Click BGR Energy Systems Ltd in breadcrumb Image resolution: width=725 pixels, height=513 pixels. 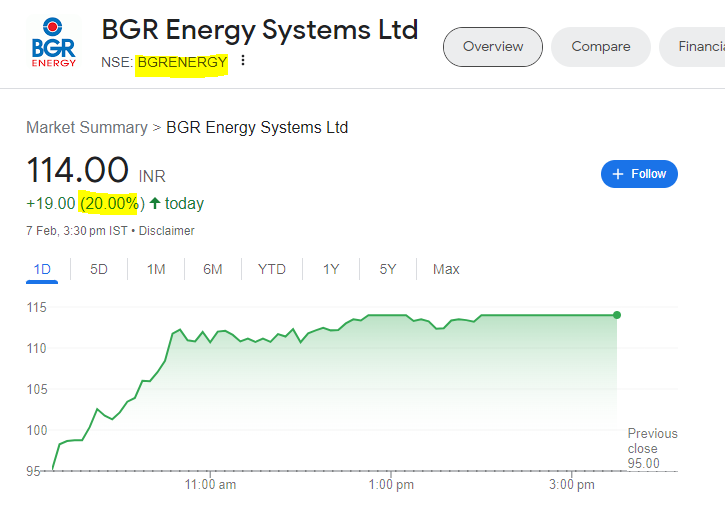[x=257, y=127]
